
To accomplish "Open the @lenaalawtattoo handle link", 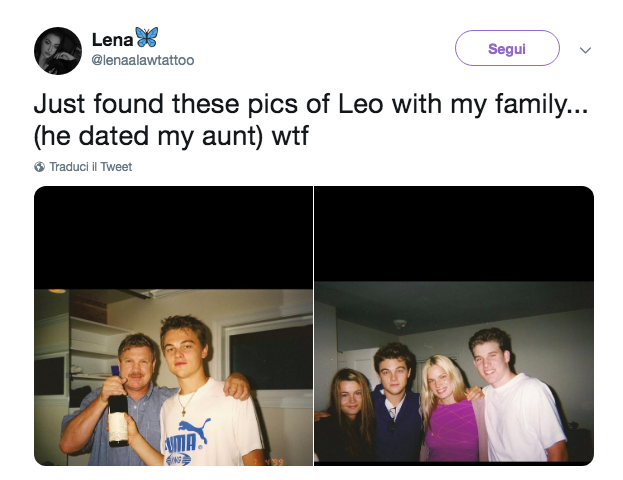I will (143, 60).
